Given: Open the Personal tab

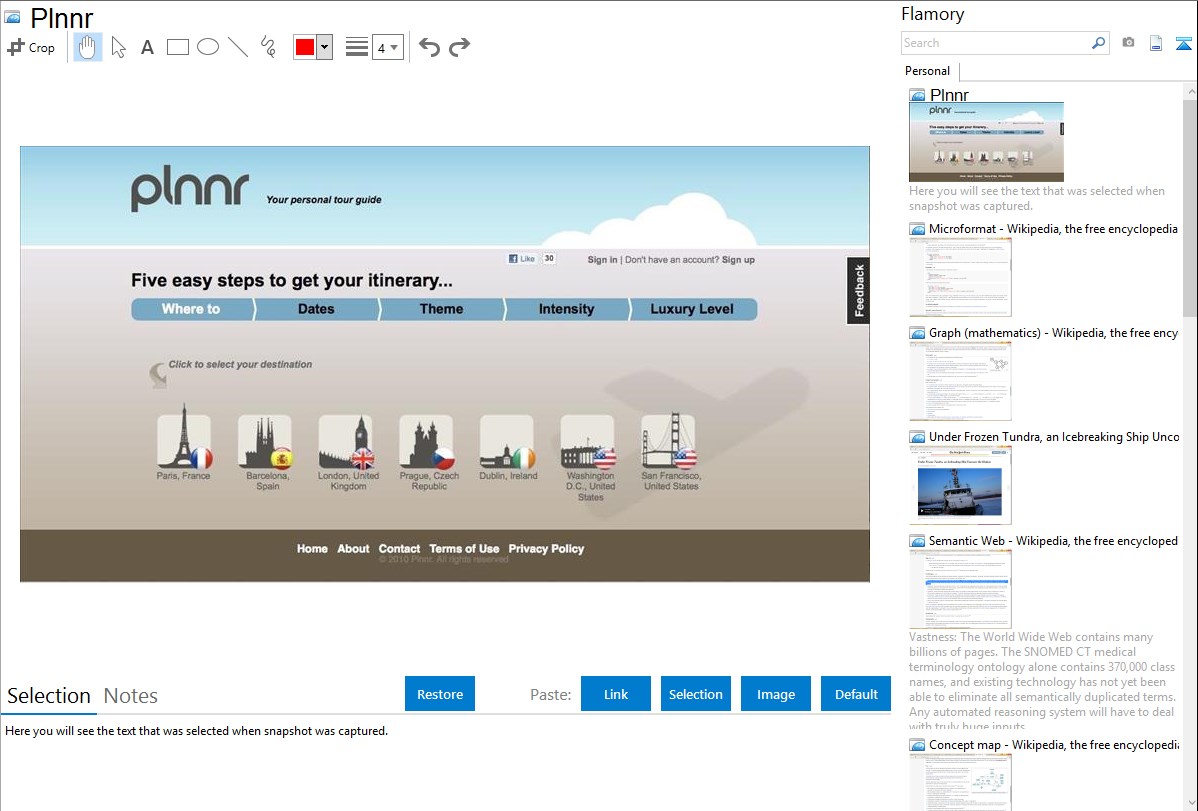Looking at the screenshot, I should coord(927,71).
